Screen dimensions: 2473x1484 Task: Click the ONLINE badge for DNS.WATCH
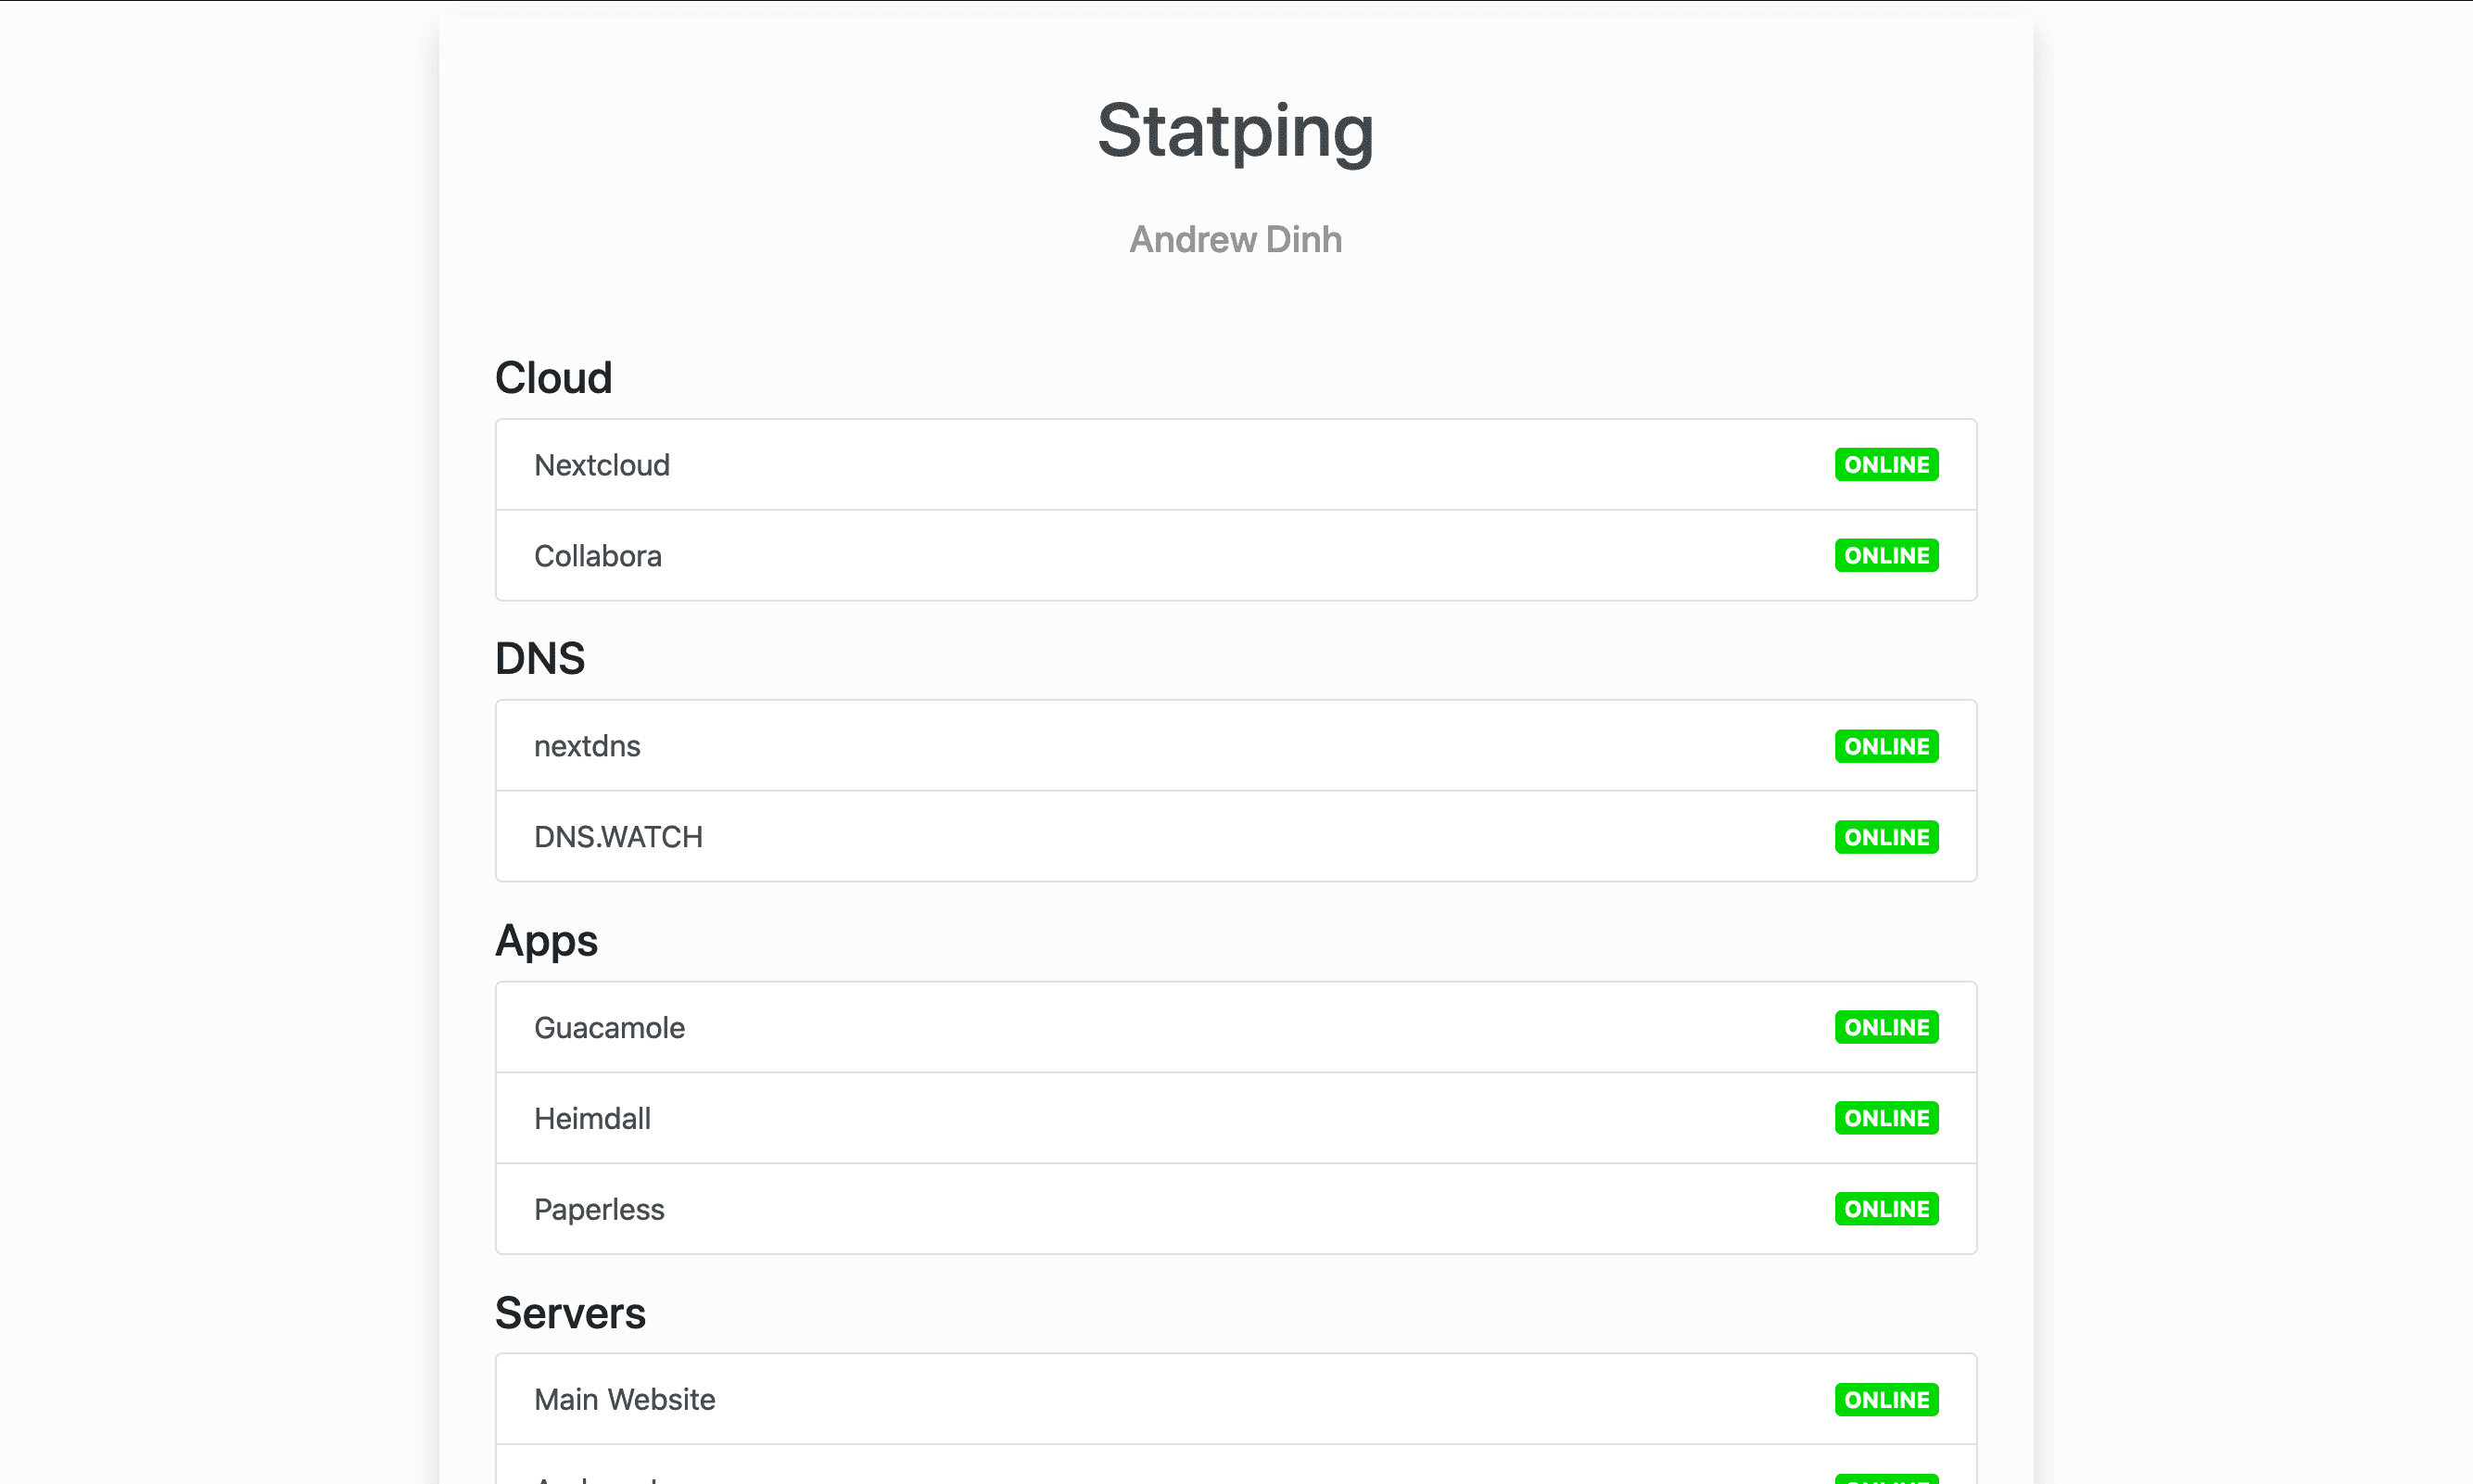pos(1886,837)
